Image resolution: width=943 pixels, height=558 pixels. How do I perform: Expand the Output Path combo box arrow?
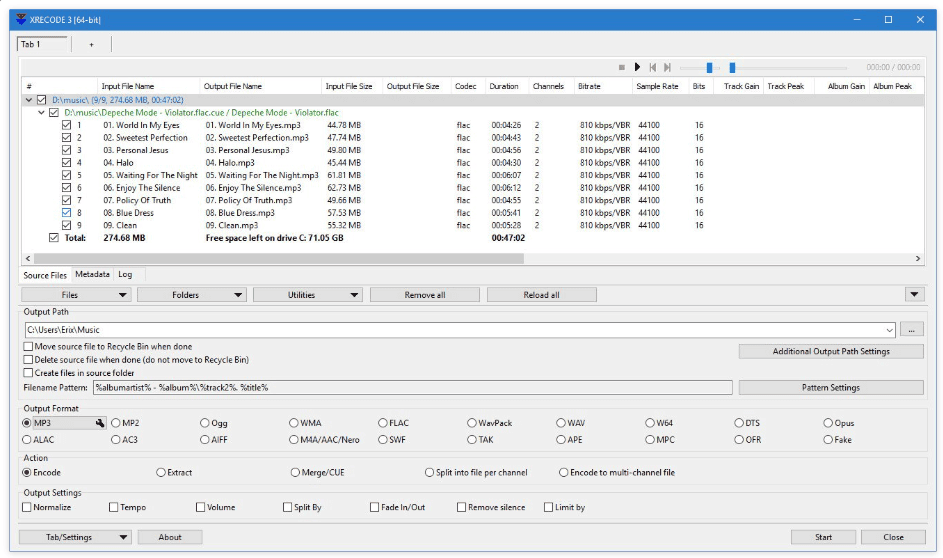click(889, 330)
